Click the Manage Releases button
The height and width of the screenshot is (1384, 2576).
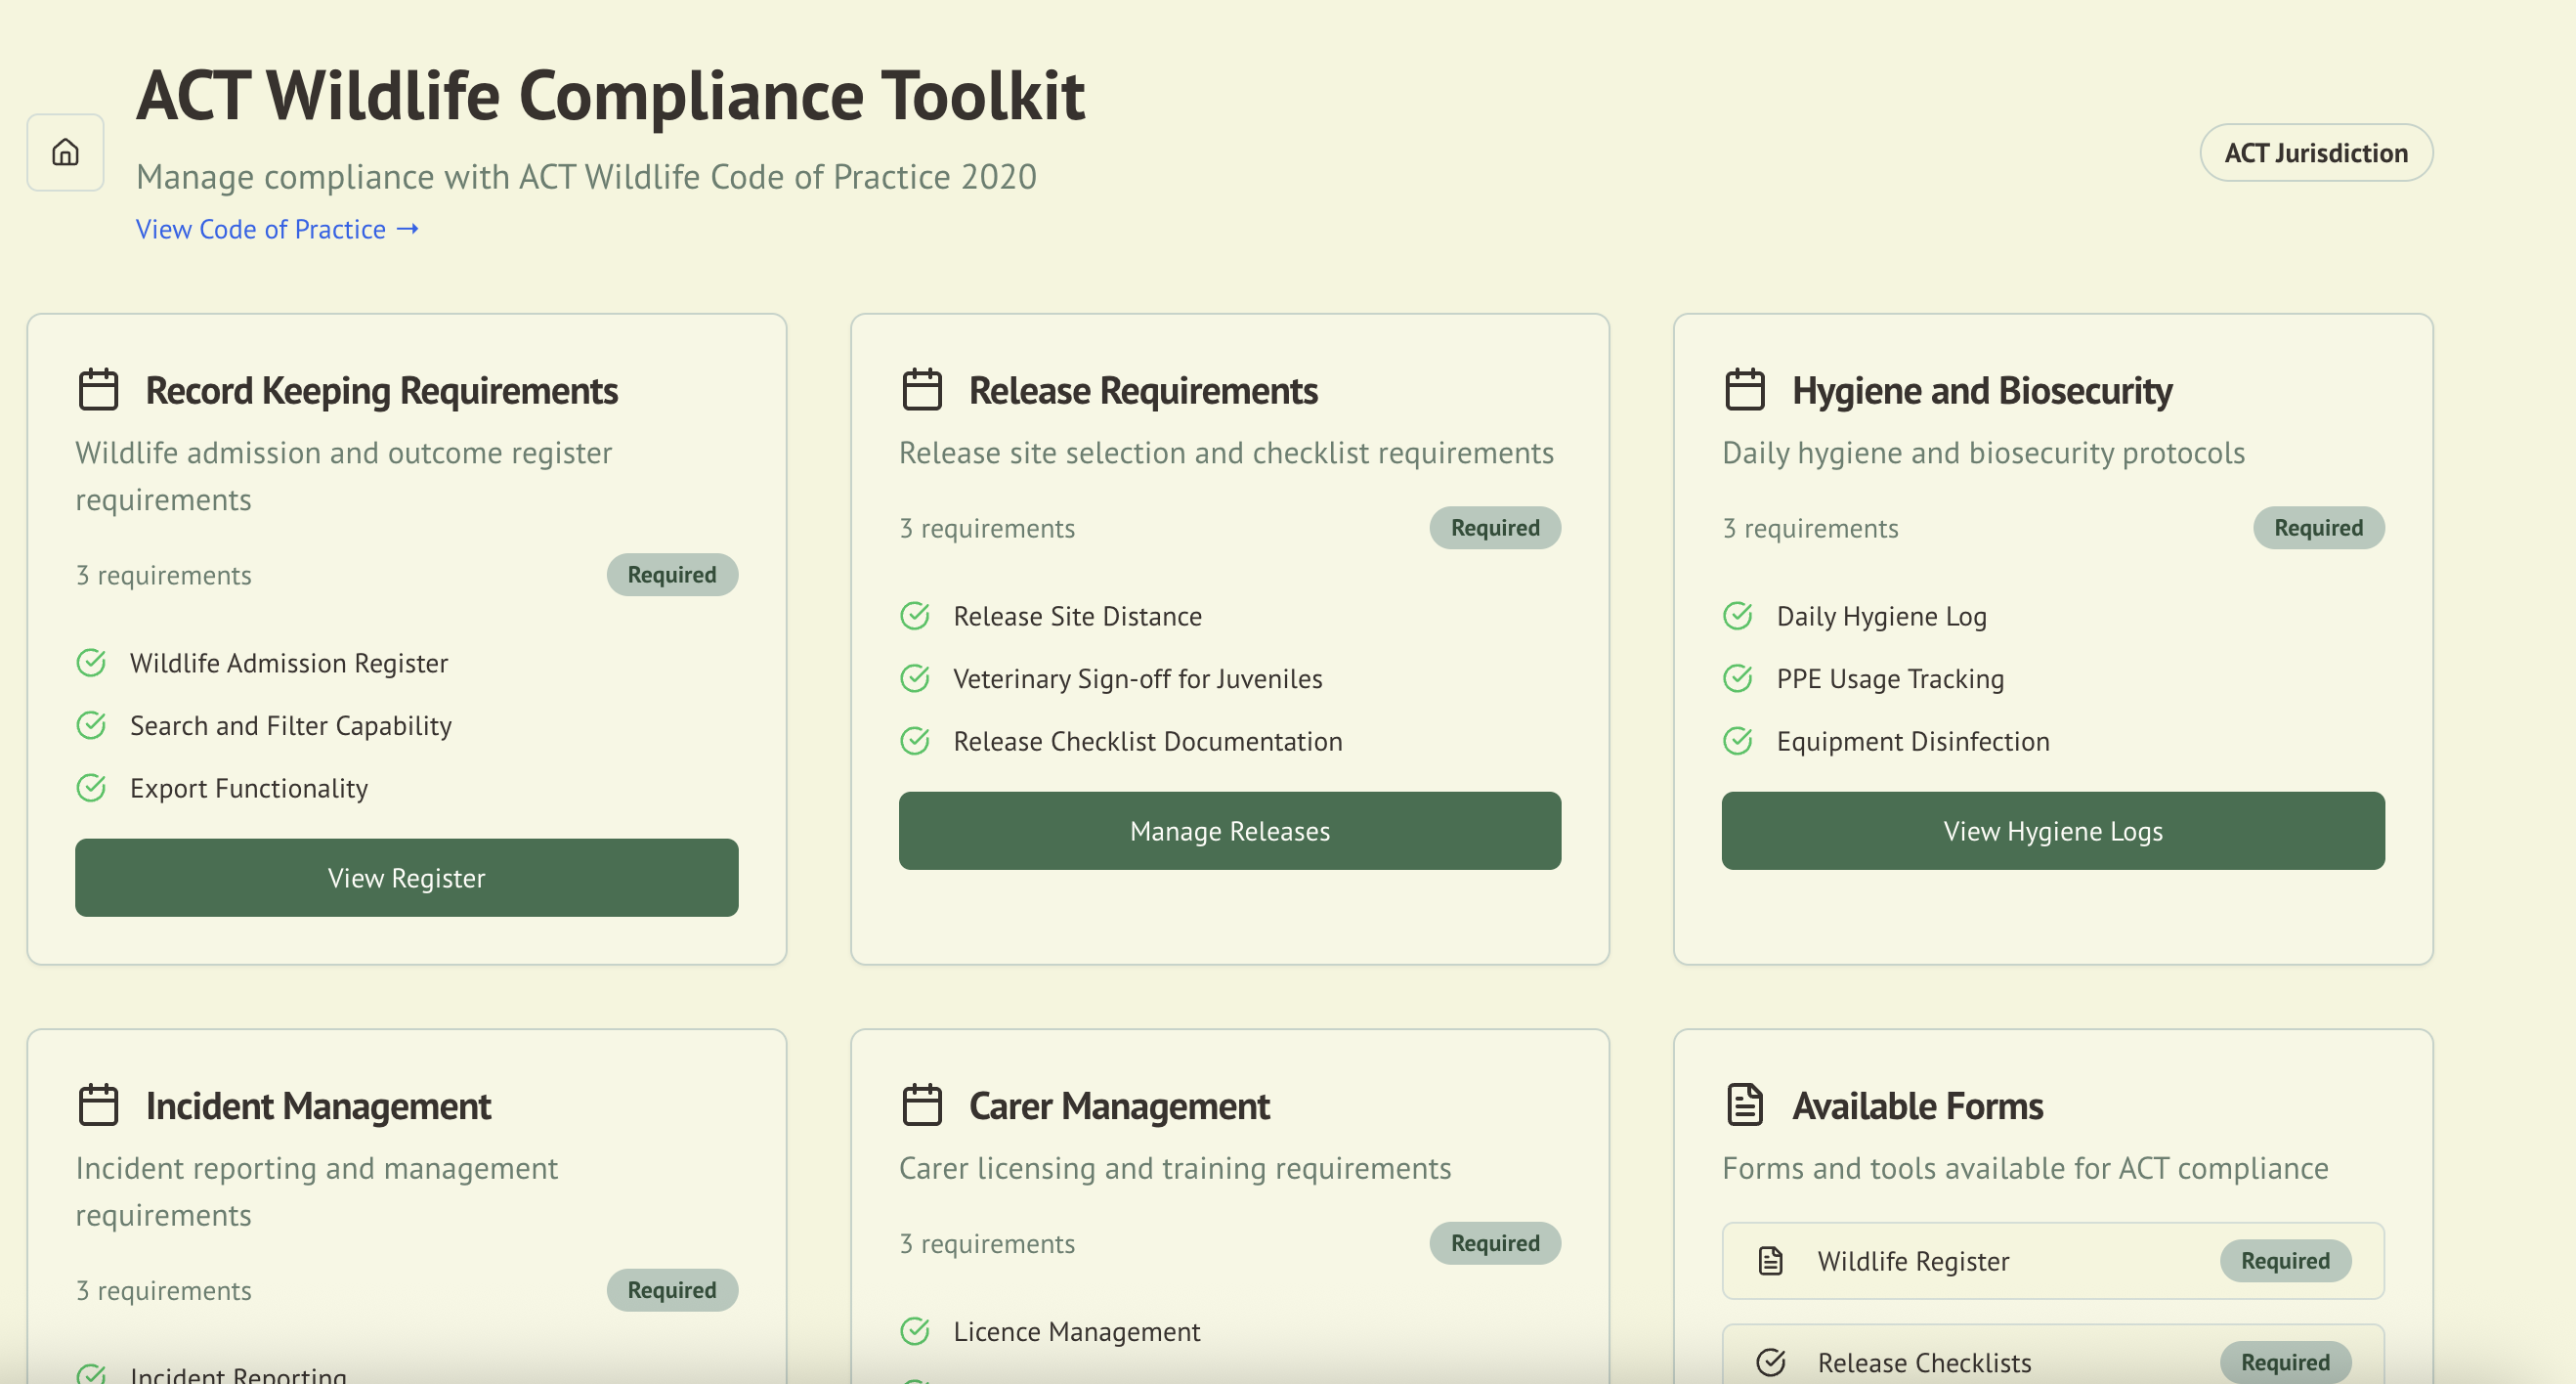1229,831
